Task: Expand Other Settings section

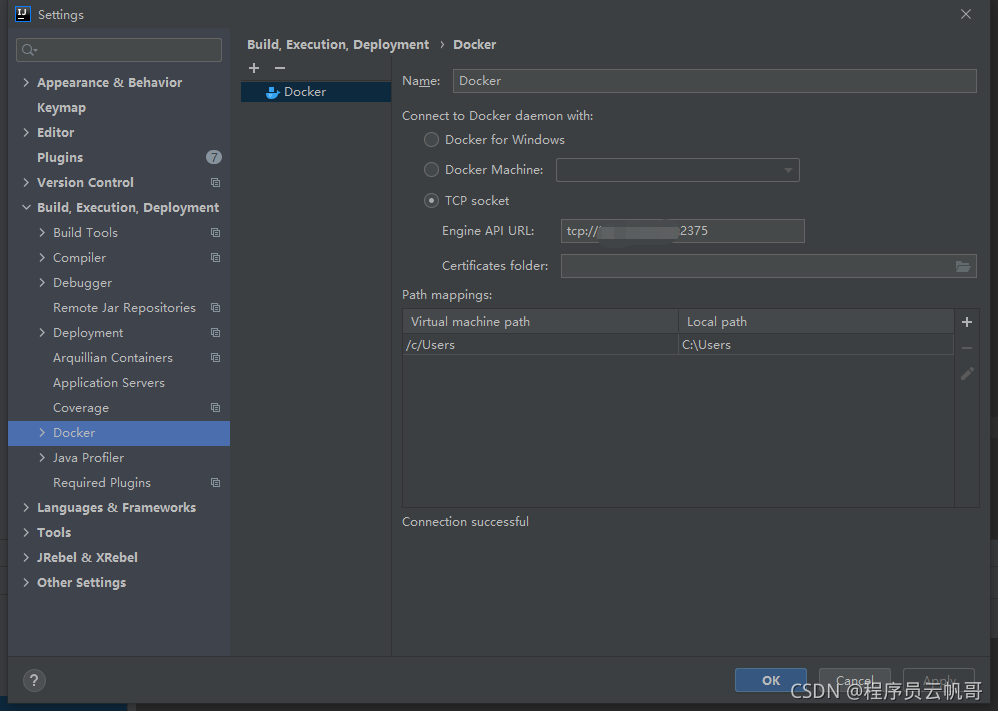Action: (26, 582)
